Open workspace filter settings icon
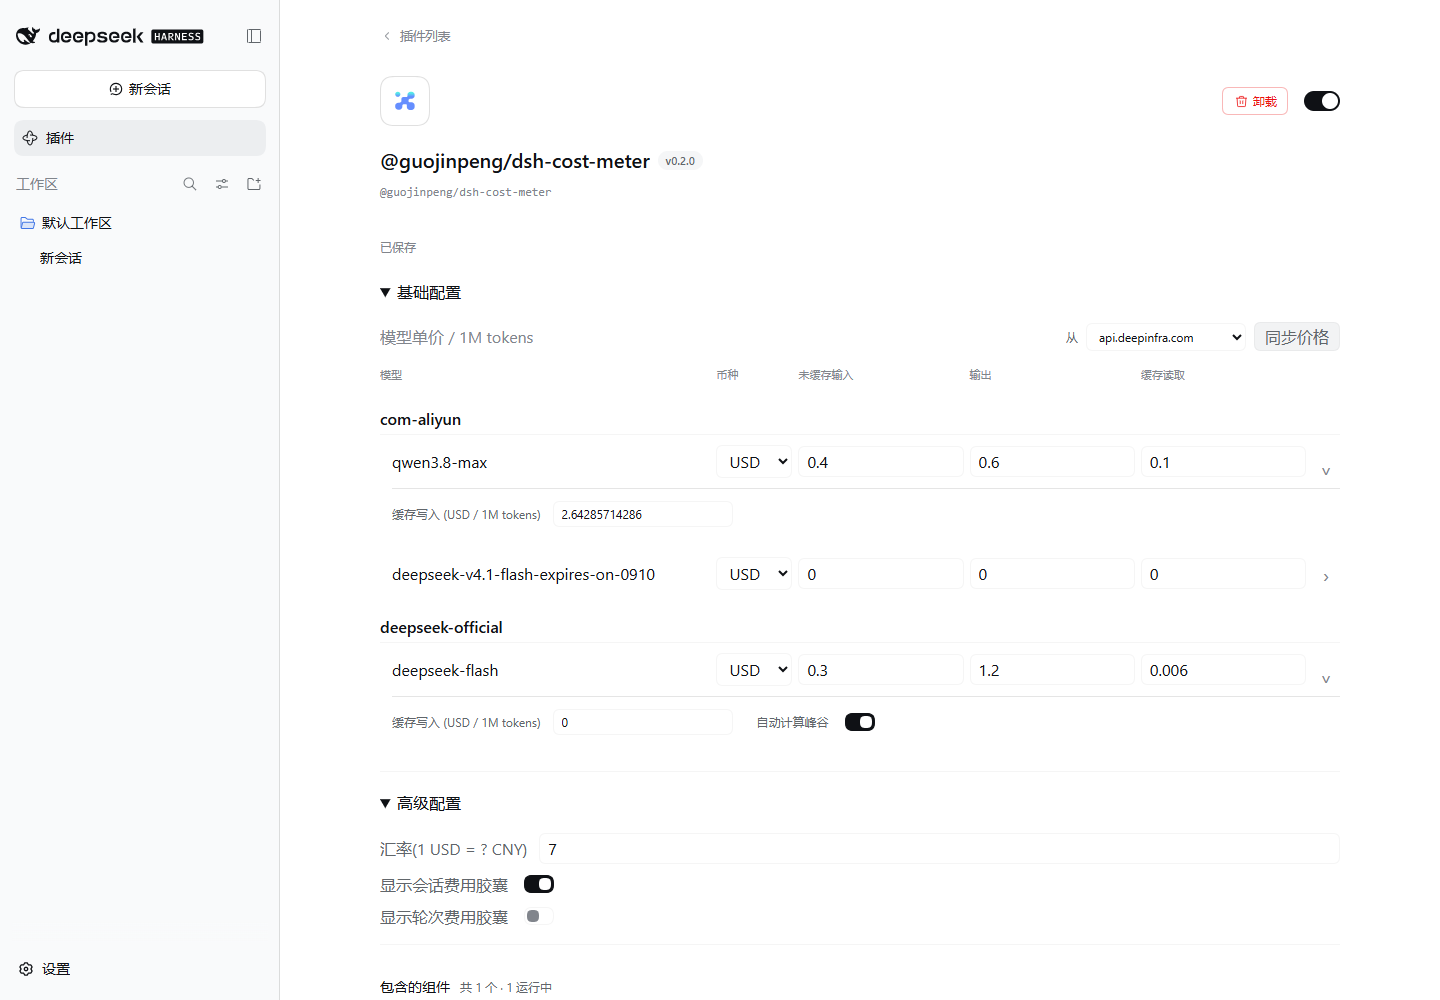 pos(222,184)
